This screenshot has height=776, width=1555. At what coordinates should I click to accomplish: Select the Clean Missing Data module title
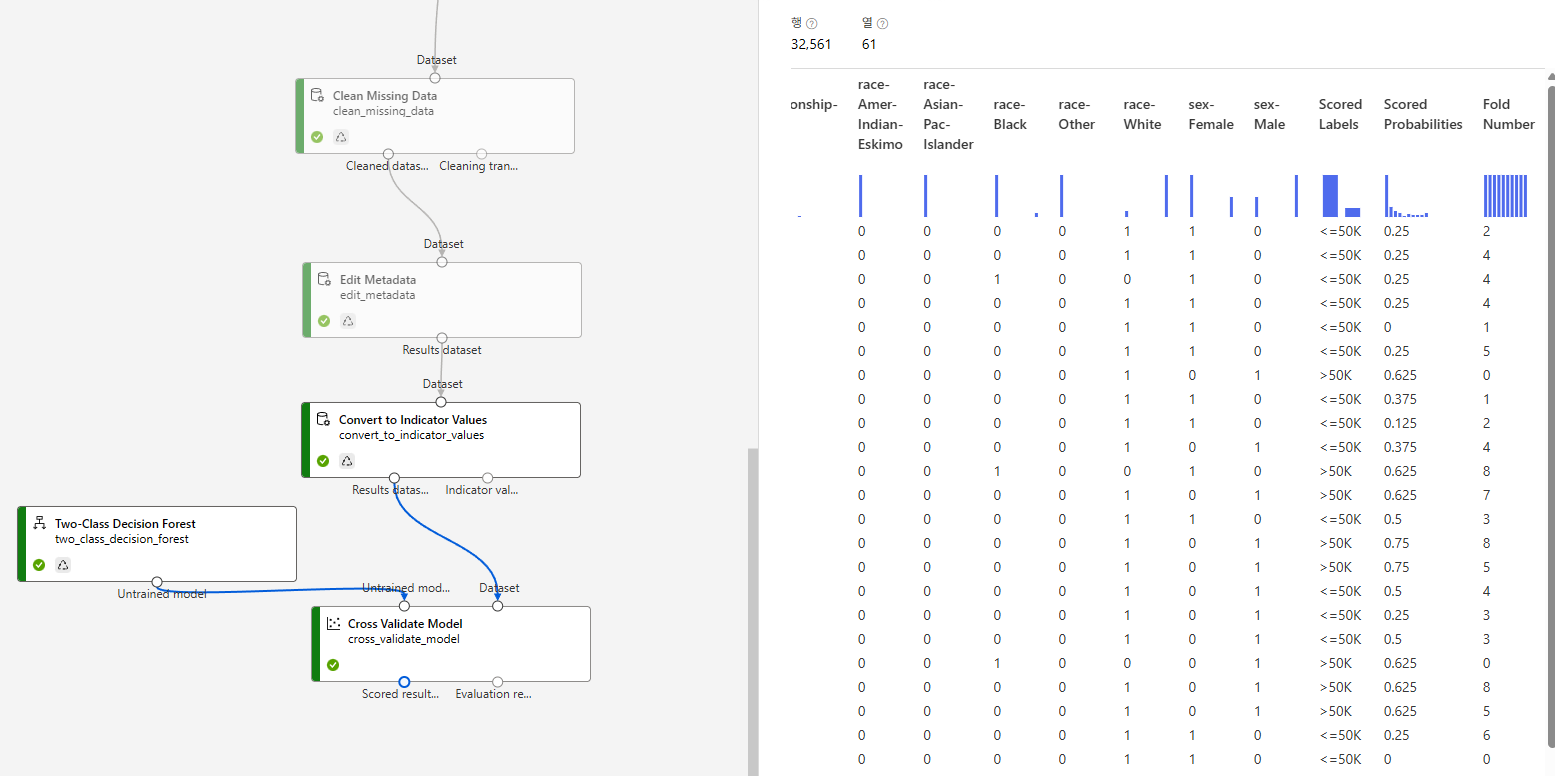click(x=385, y=96)
